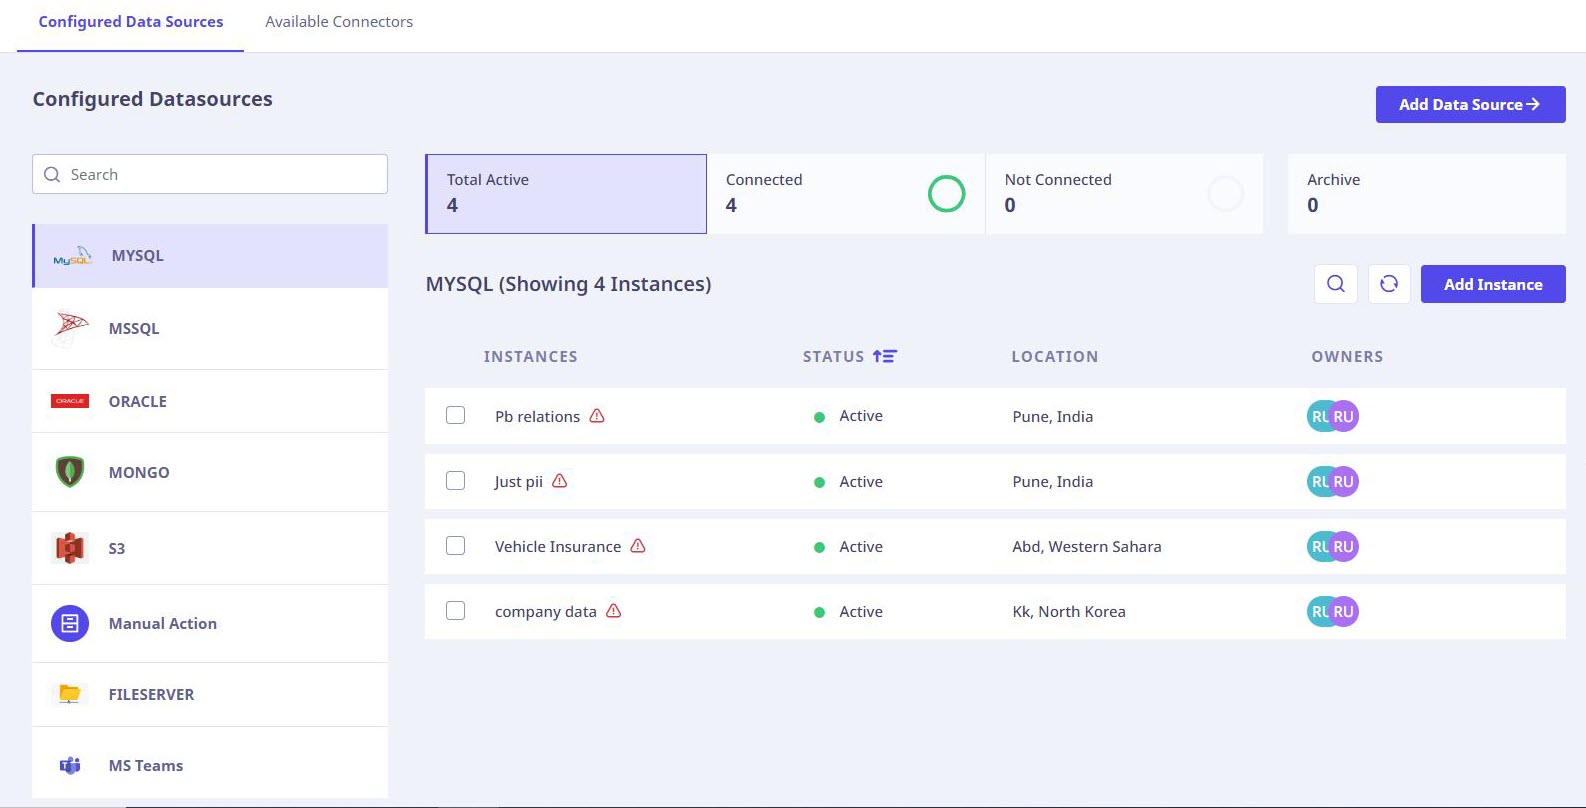Click owner avatars on Just pii row
The width and height of the screenshot is (1586, 808).
click(x=1333, y=482)
